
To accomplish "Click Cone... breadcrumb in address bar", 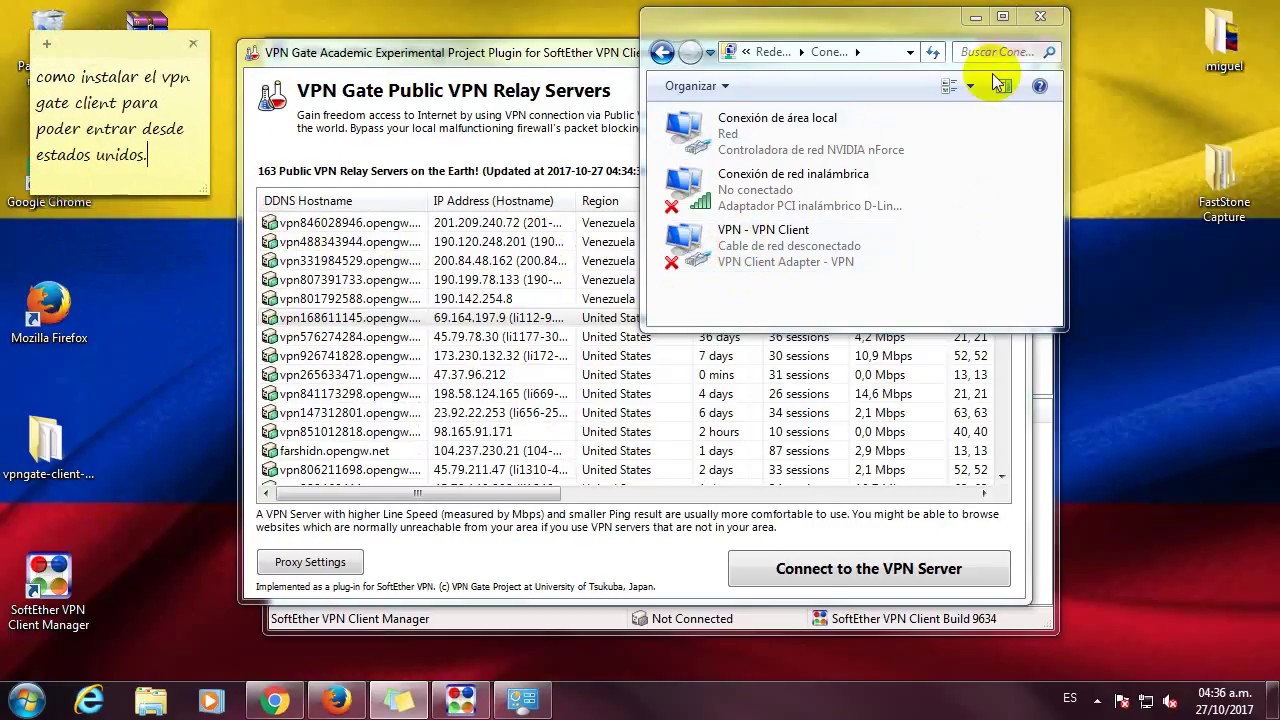I will pyautogui.click(x=829, y=52).
